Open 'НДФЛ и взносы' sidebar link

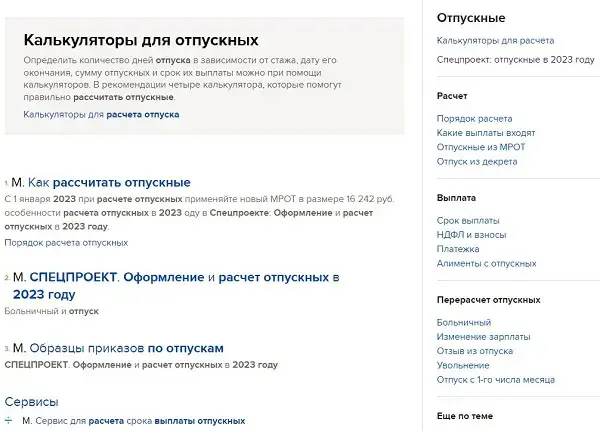click(472, 234)
